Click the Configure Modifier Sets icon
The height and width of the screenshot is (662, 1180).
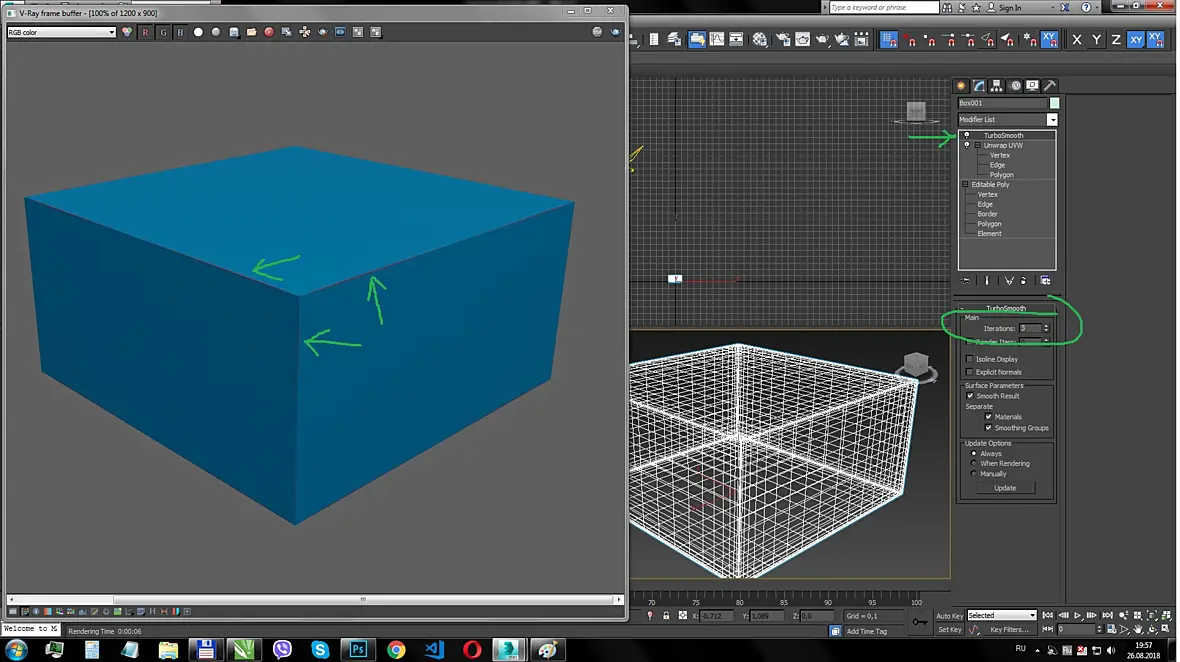coord(1045,281)
